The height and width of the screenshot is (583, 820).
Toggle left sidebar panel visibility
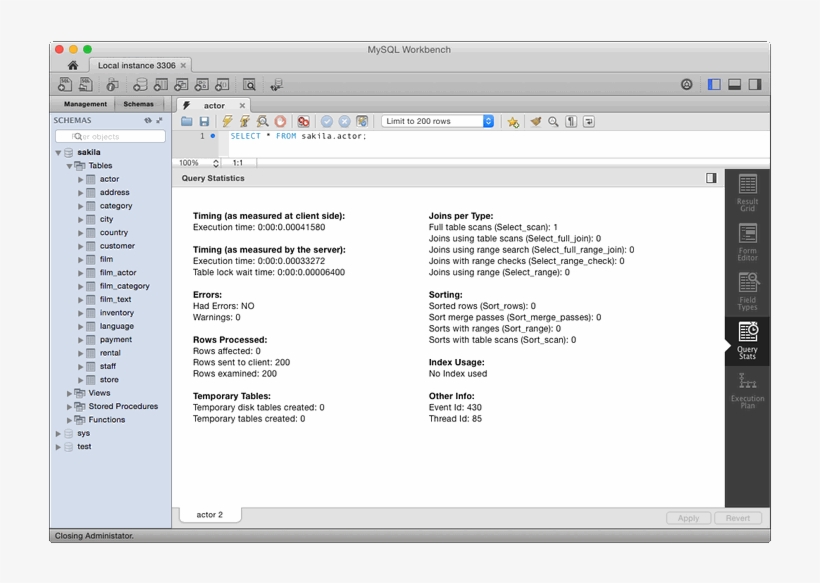(714, 84)
